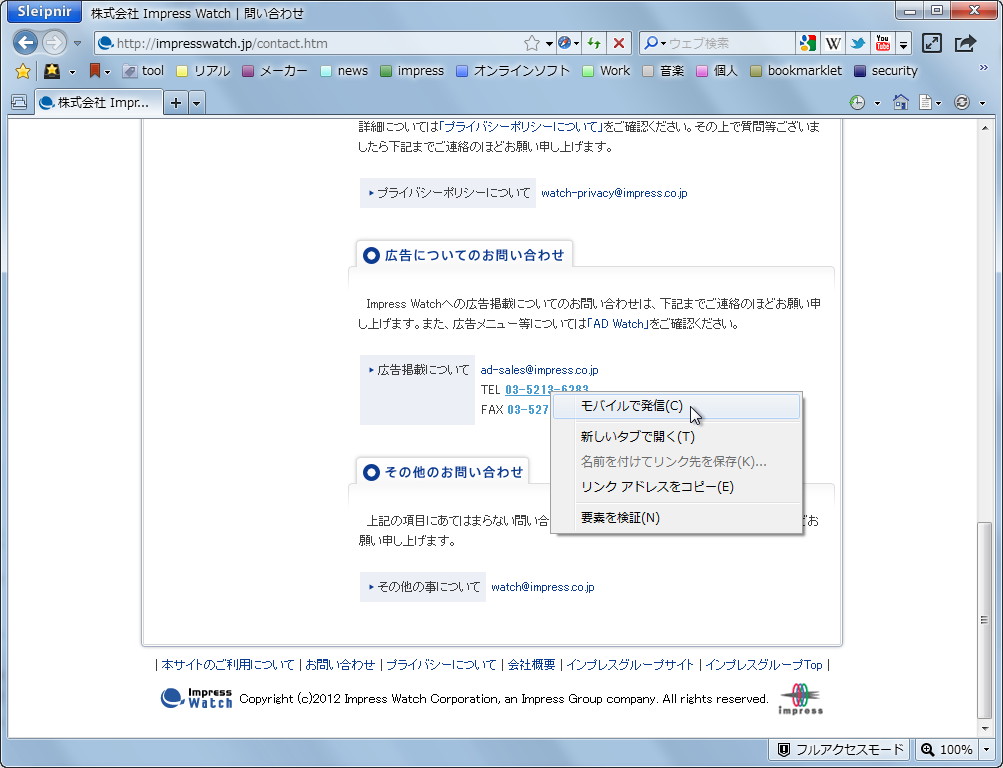Navigate to the home page
The width and height of the screenshot is (1003, 768).
pyautogui.click(x=900, y=102)
